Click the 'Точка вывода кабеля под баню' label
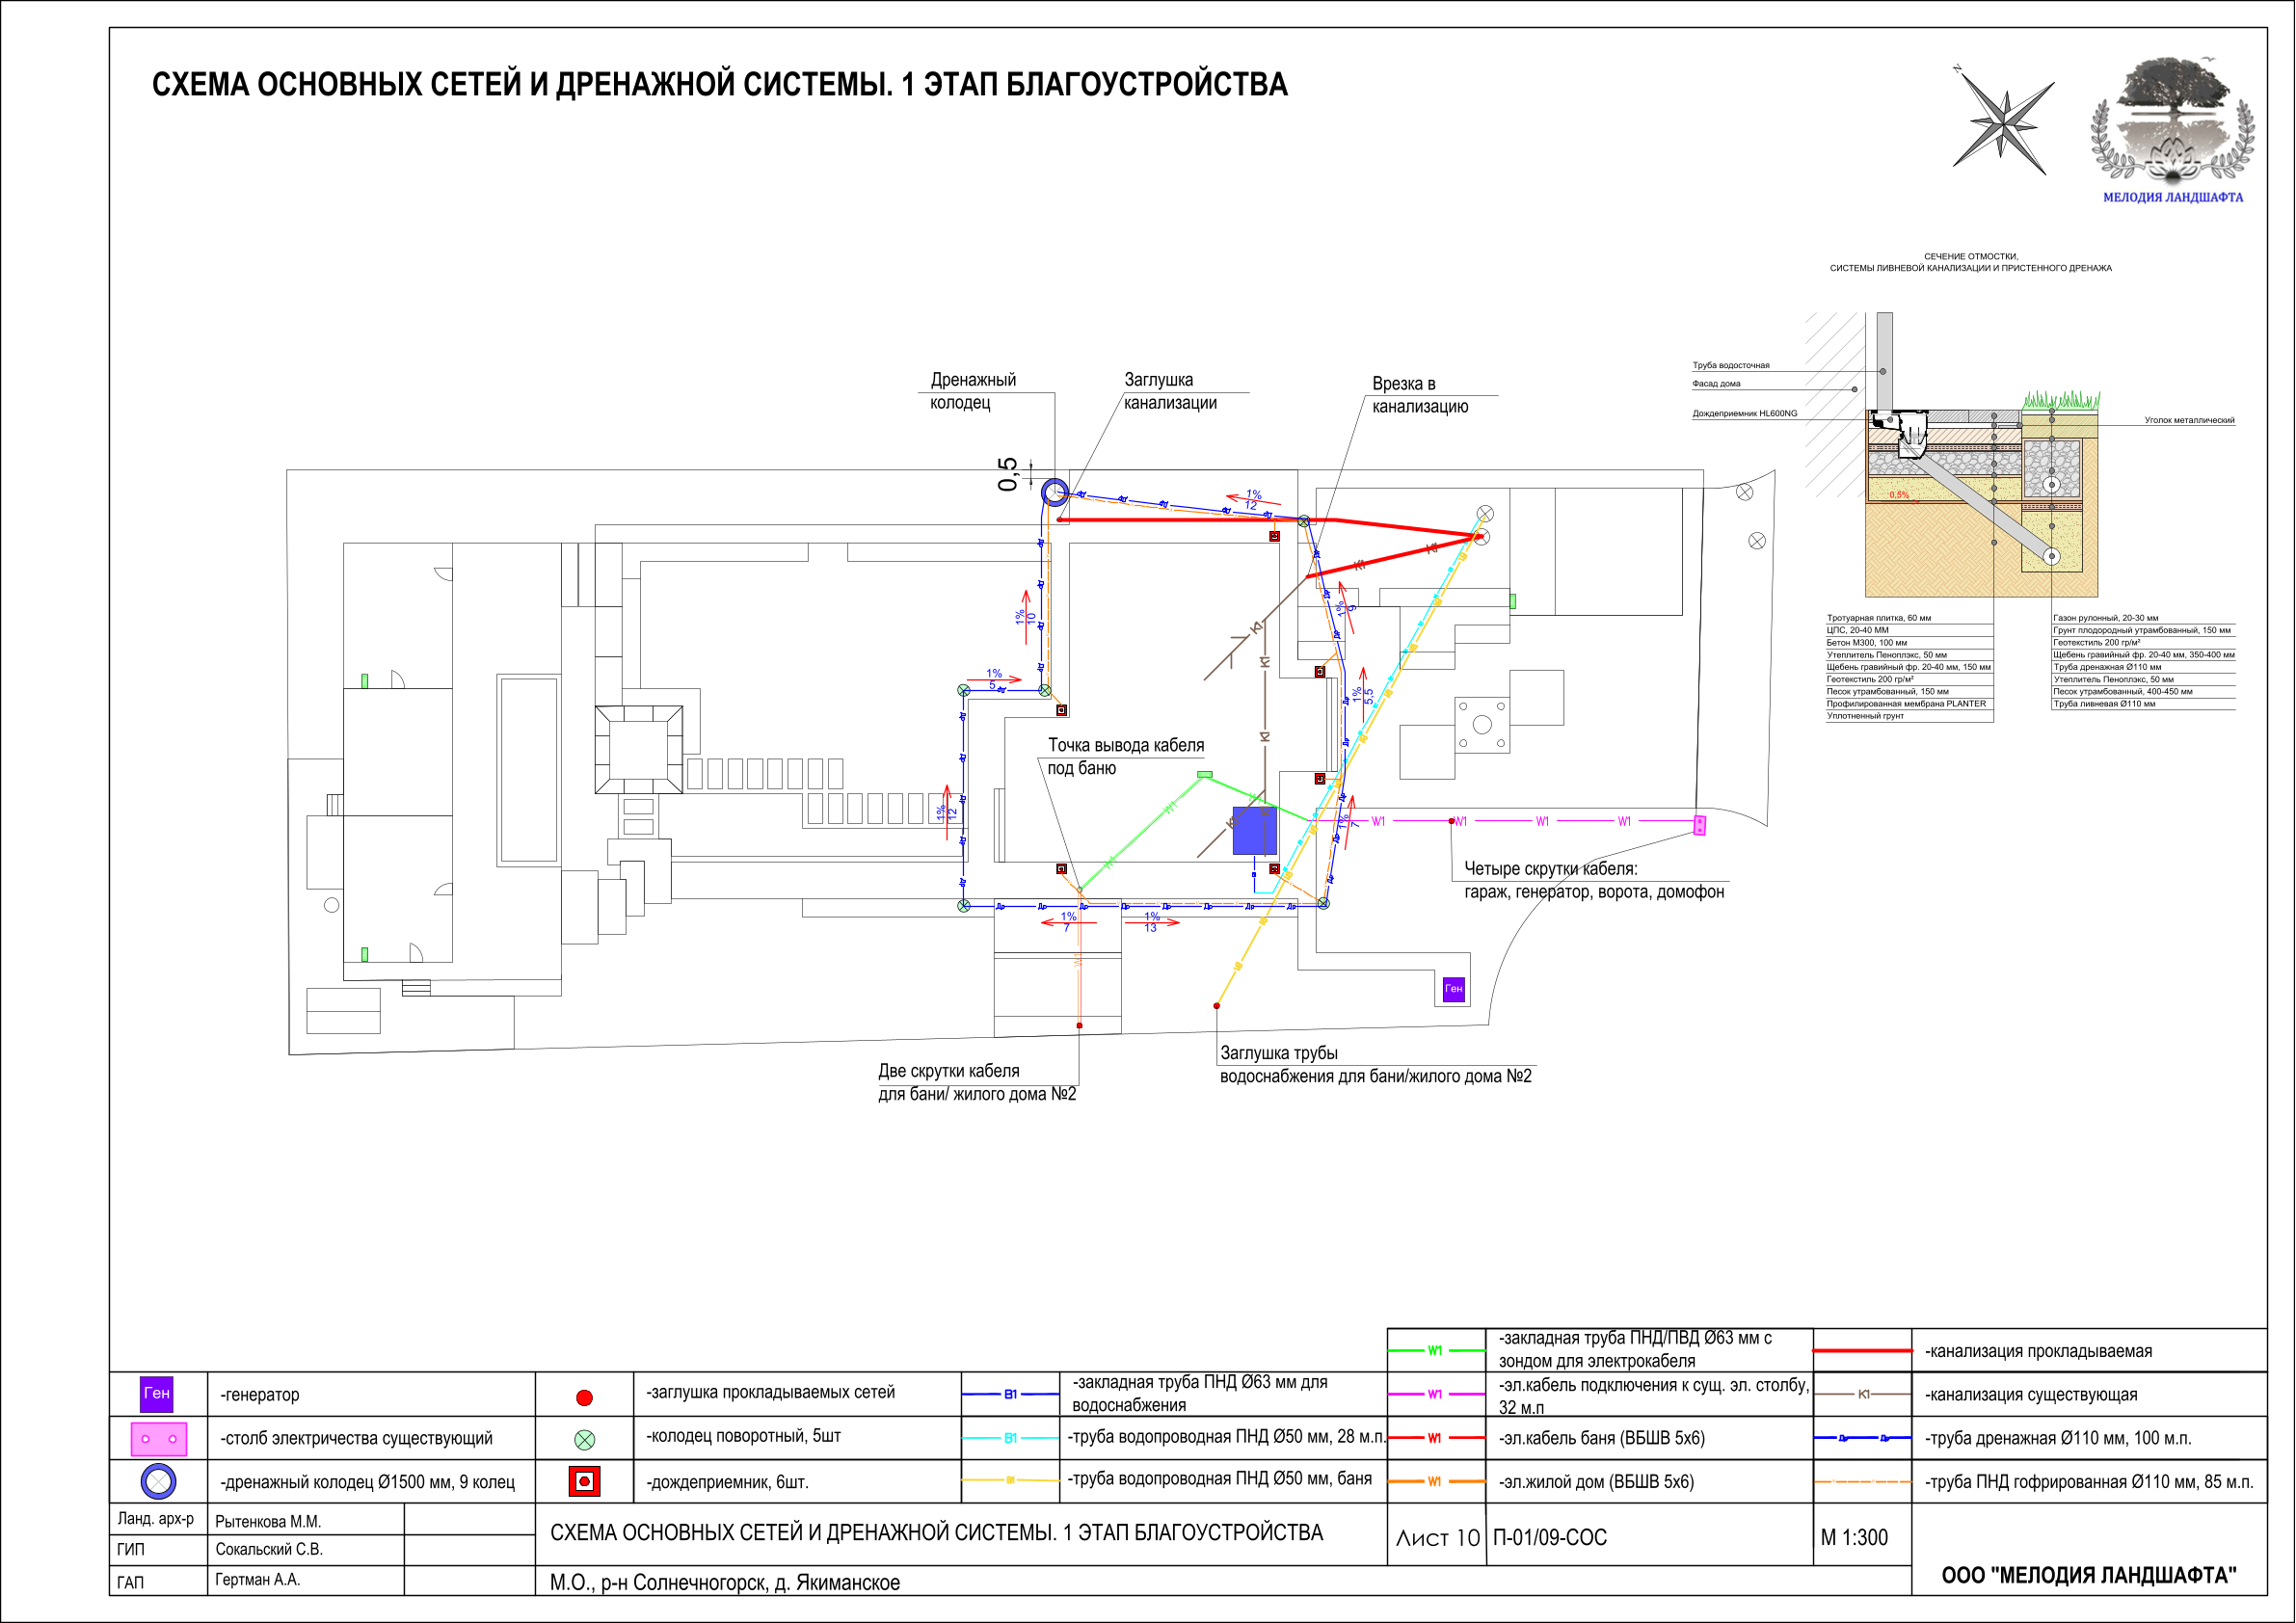The image size is (2296, 1623). tap(1125, 757)
